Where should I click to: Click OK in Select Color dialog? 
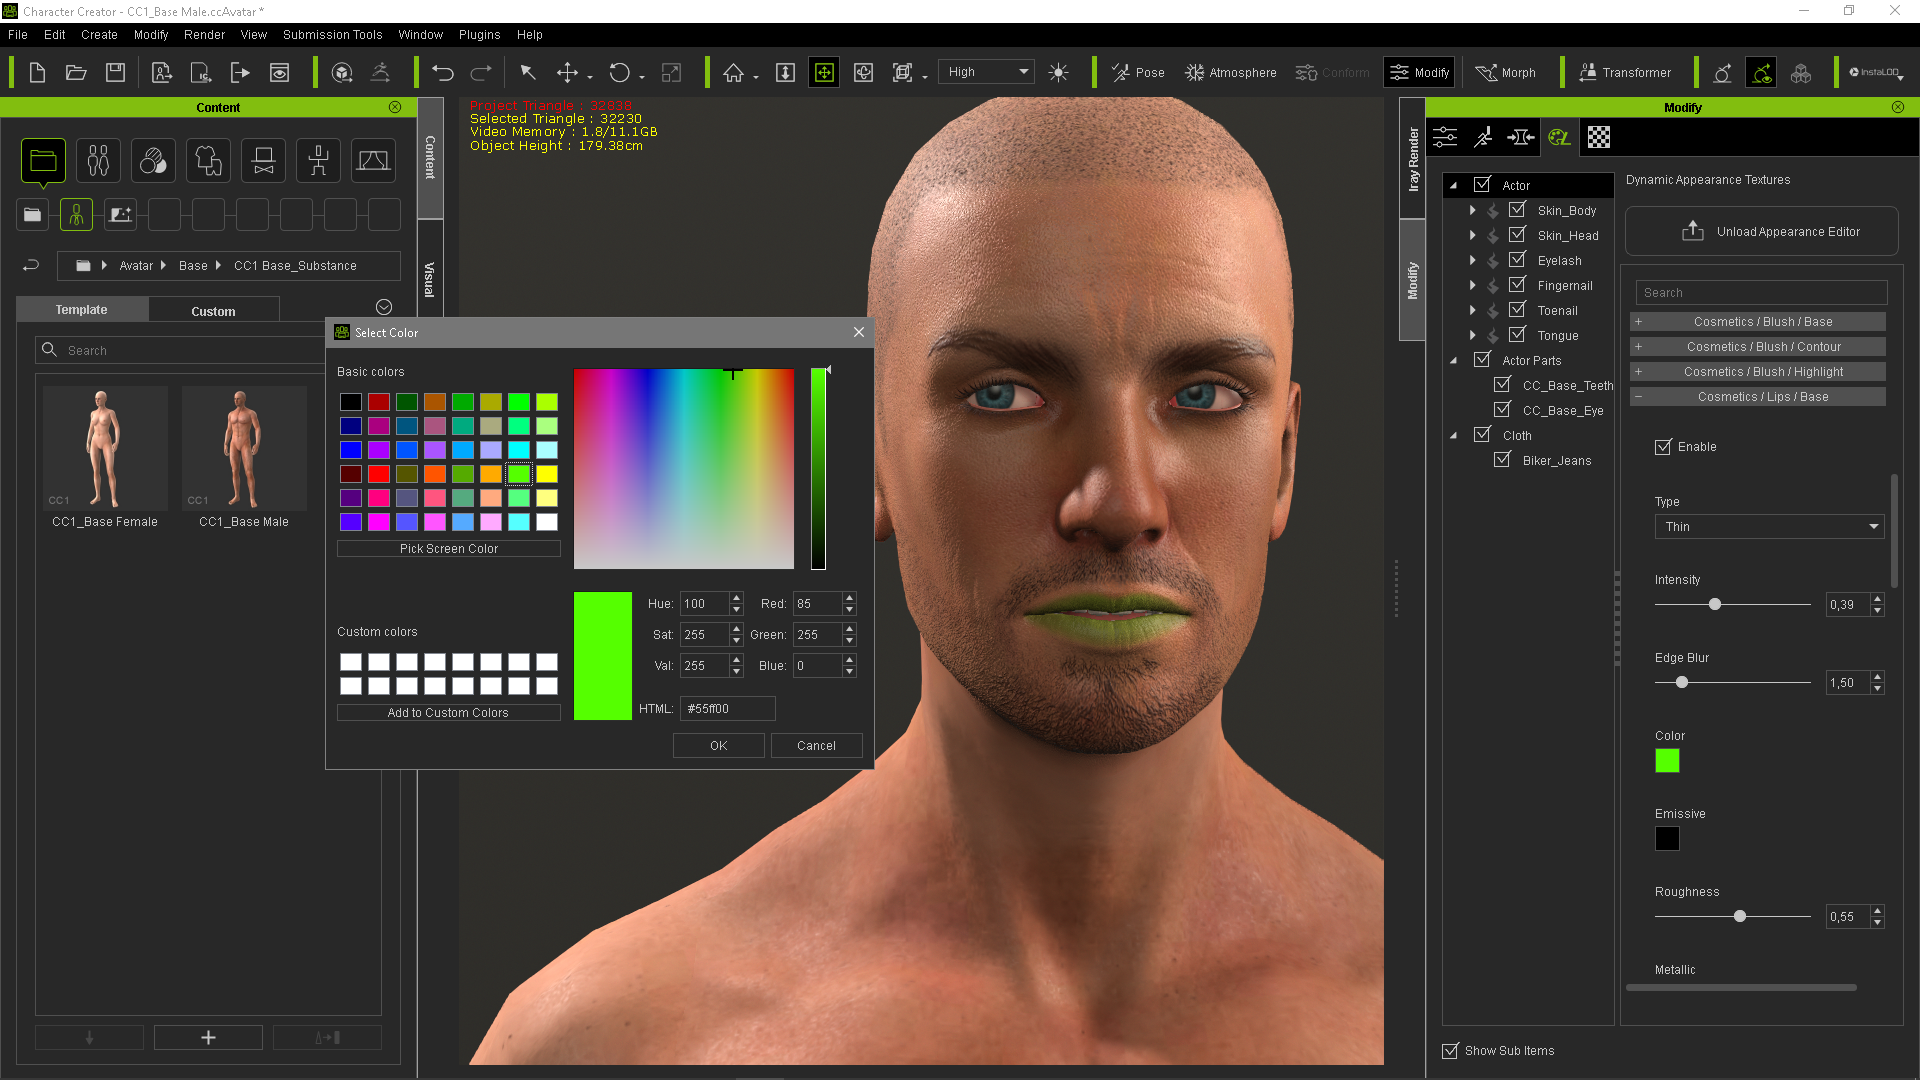(718, 745)
